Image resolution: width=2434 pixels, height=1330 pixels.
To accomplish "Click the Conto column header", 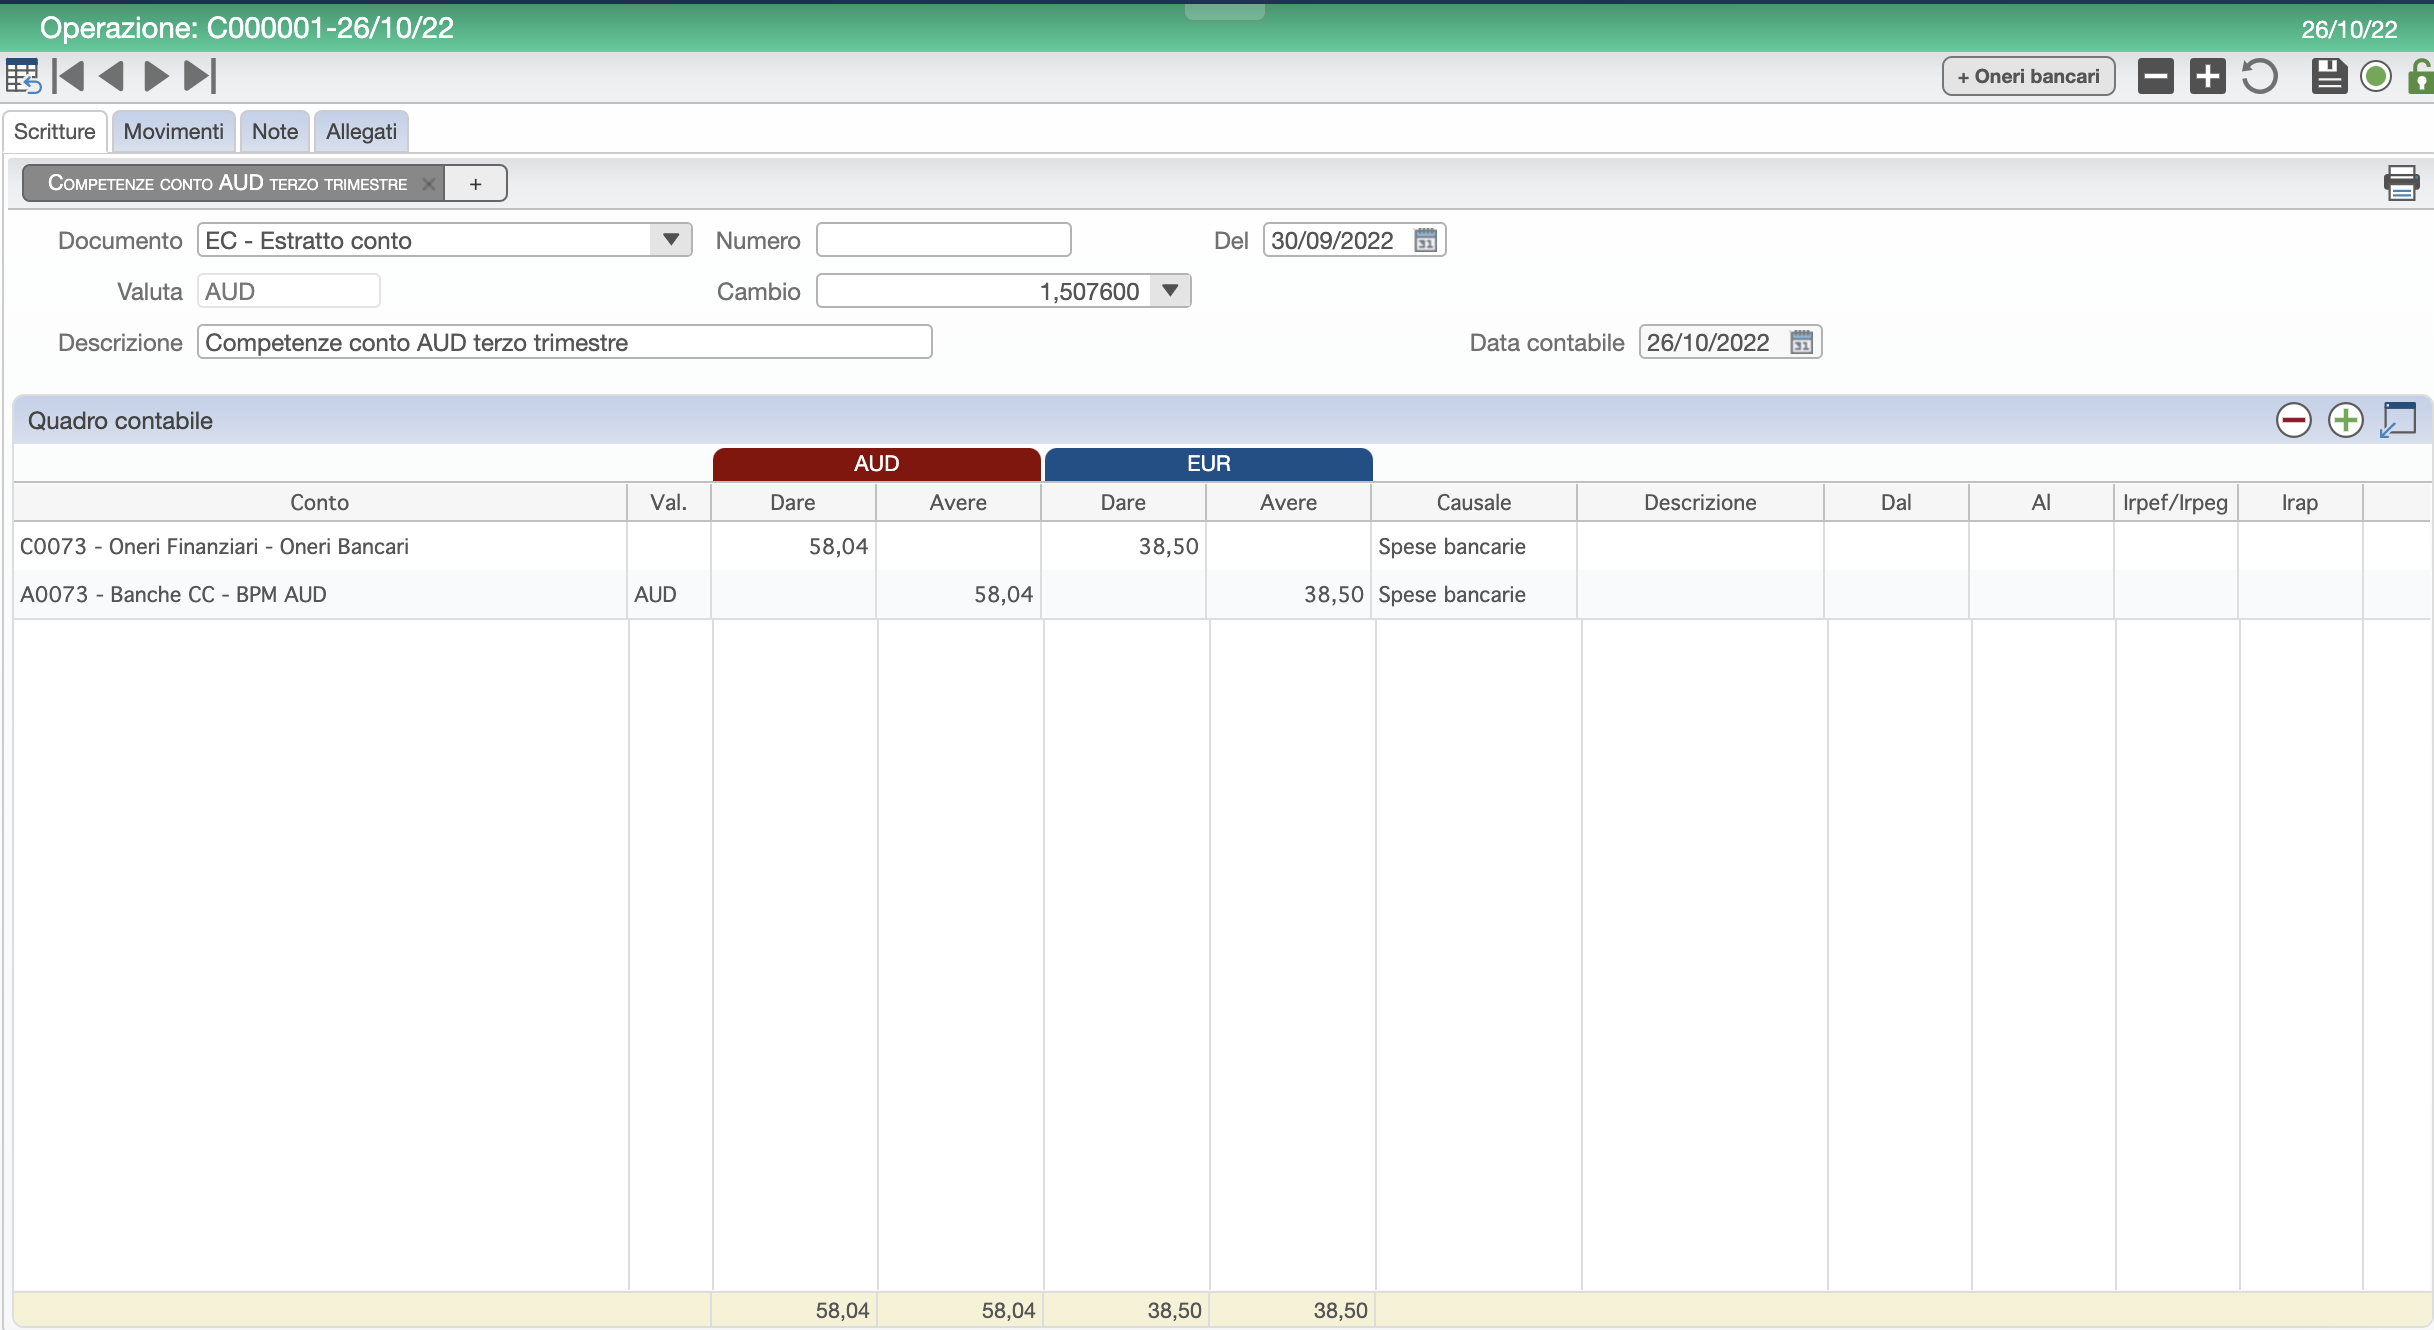I will click(x=320, y=502).
